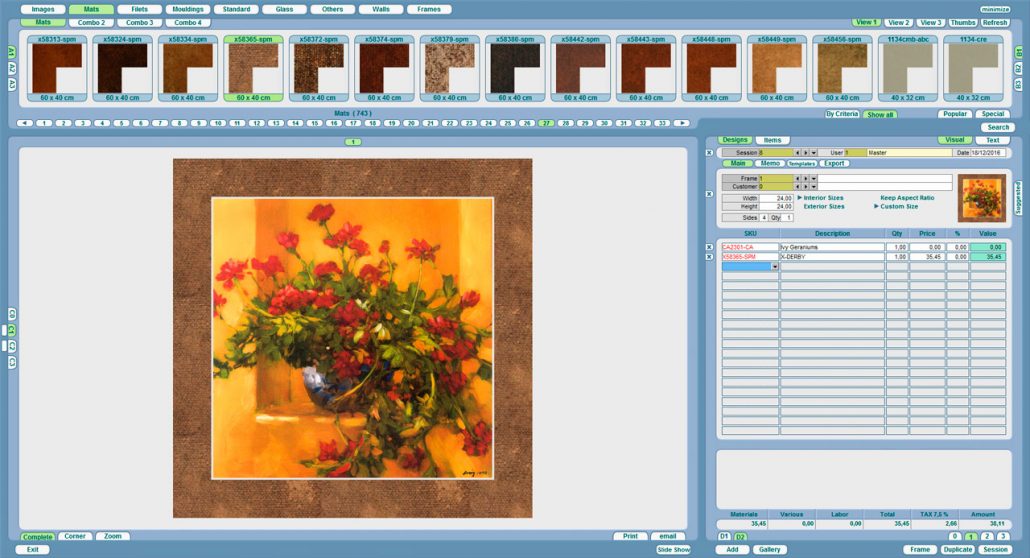Switch to Combo 2 sub-tab
This screenshot has width=1030, height=558.
pyautogui.click(x=91, y=22)
